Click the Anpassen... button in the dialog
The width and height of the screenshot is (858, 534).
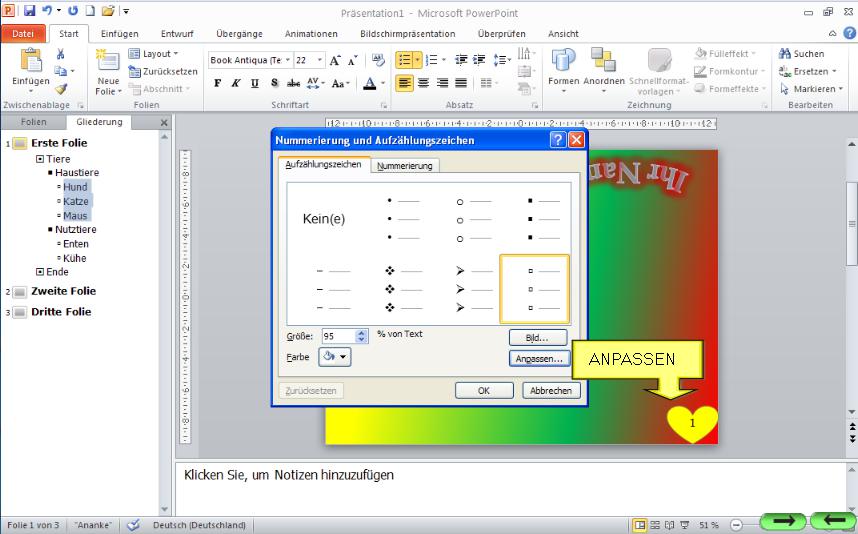pyautogui.click(x=539, y=358)
